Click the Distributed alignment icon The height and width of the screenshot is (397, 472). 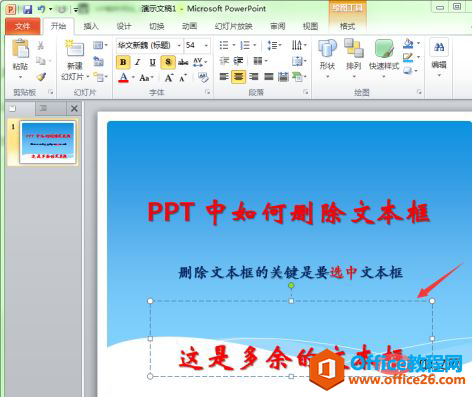pyautogui.click(x=283, y=77)
